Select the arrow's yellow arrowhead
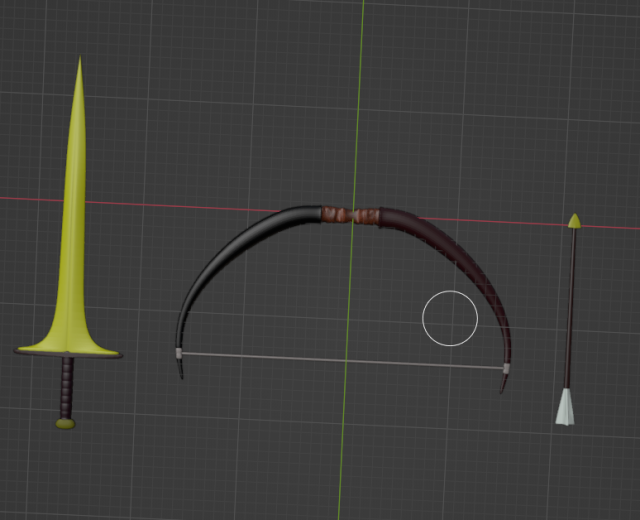Screen dimensions: 640x520 click(575, 221)
